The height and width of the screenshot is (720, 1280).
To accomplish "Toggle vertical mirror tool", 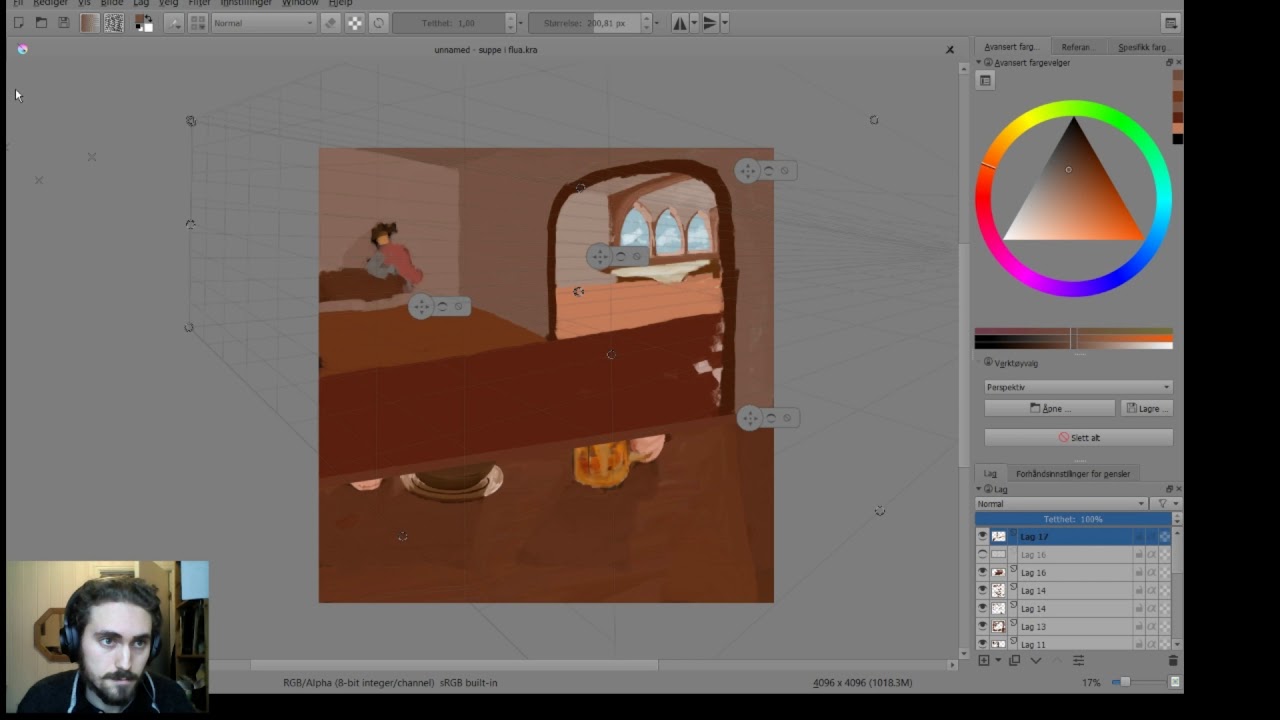I will pos(710,23).
